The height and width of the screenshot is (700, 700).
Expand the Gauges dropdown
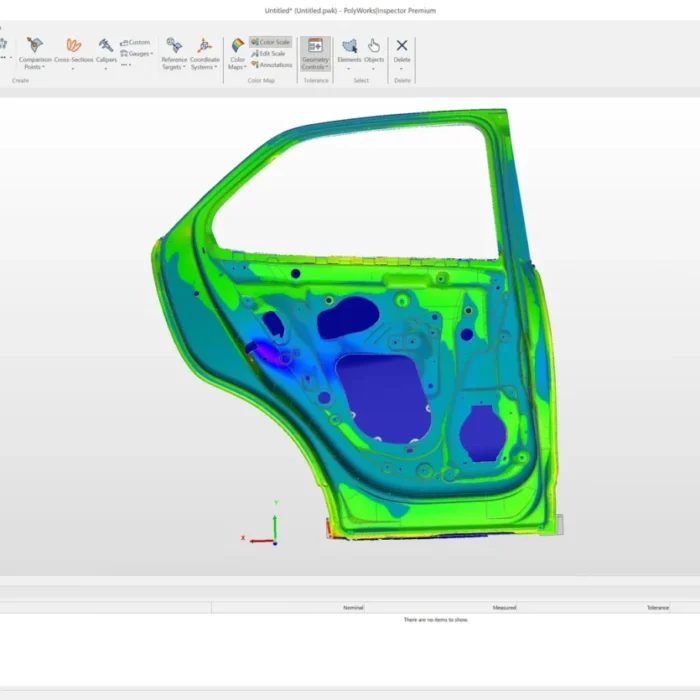click(x=139, y=54)
